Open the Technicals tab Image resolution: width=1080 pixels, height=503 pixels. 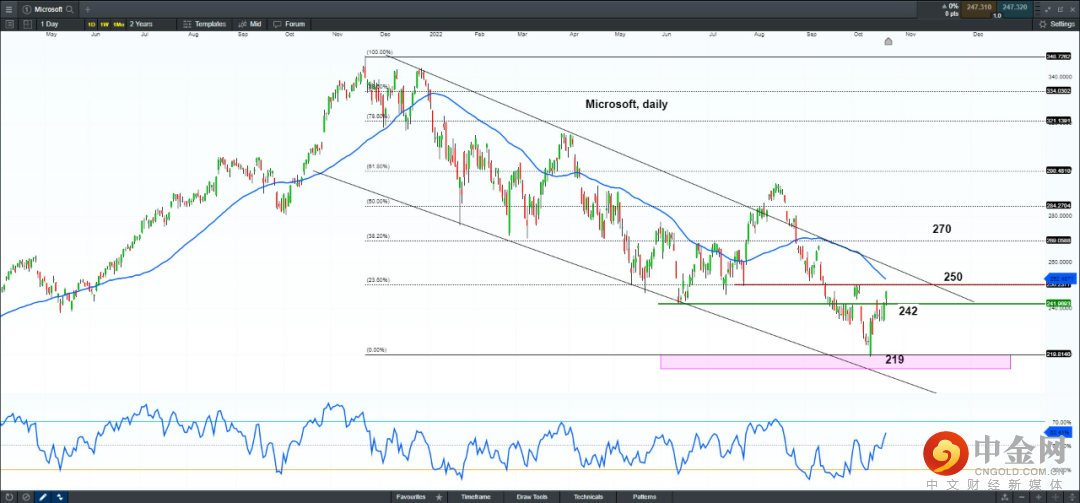[588, 496]
